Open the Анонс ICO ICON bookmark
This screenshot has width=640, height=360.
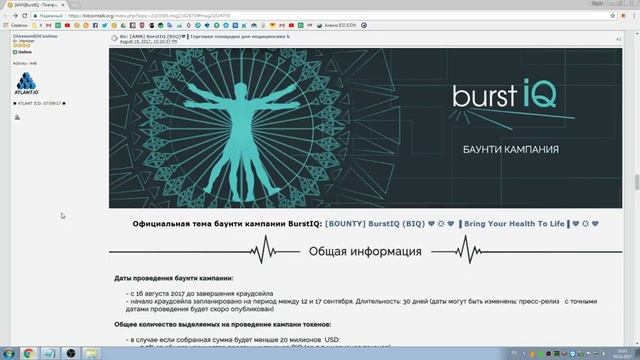coord(336,25)
